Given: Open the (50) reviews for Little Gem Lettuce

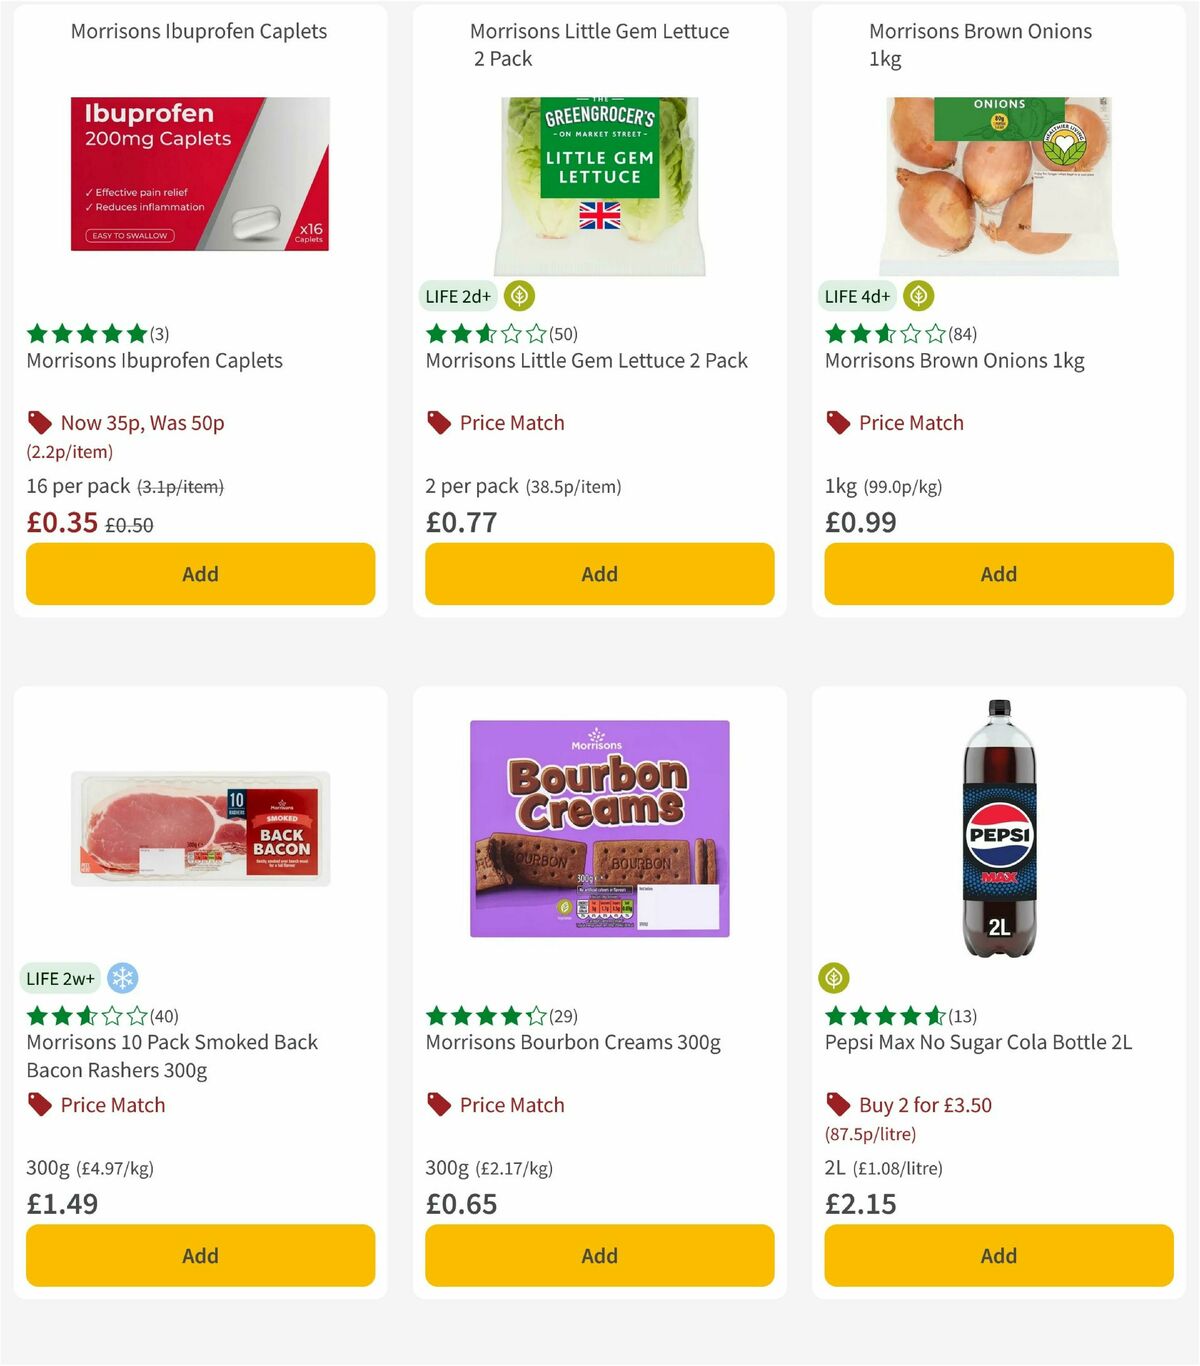Looking at the screenshot, I should [563, 334].
